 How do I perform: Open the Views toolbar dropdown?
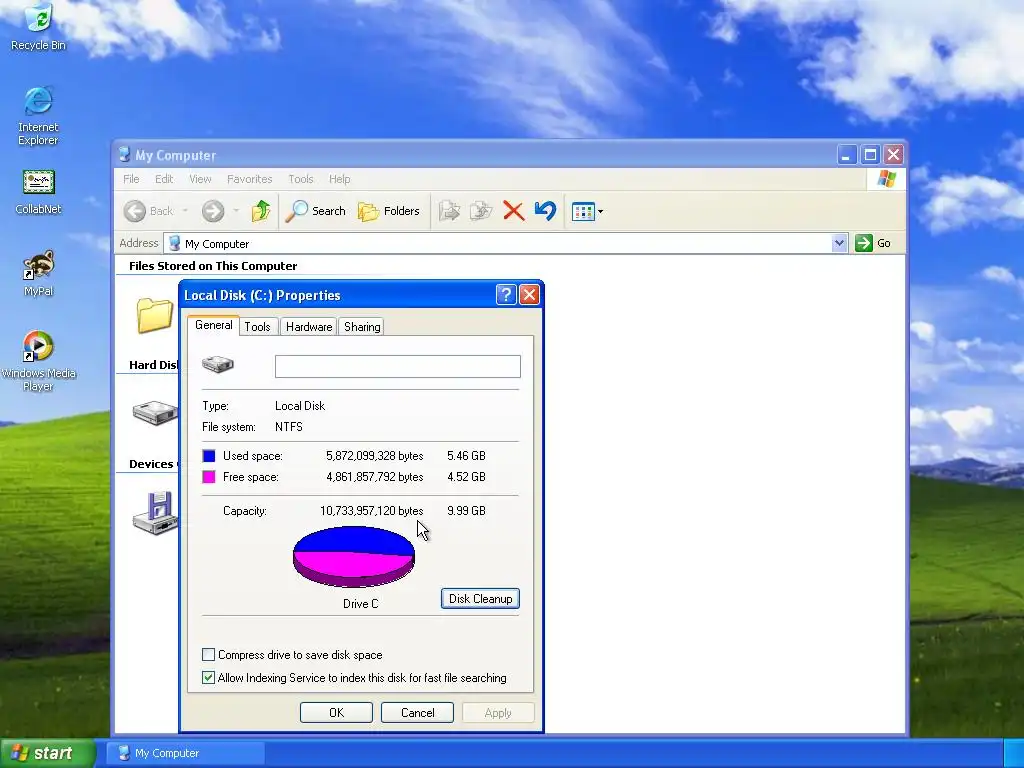tap(587, 211)
